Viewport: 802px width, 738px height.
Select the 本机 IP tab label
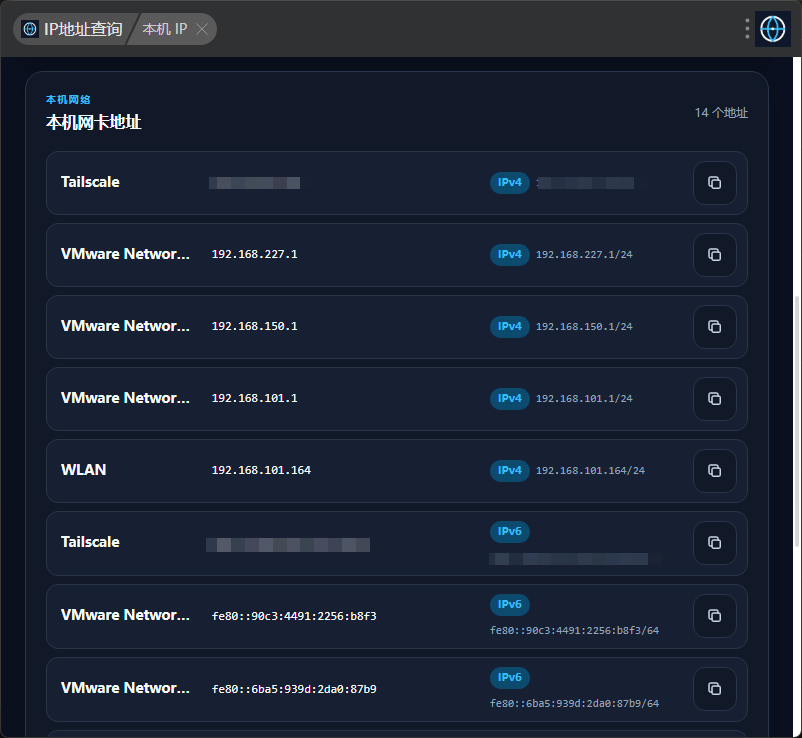click(165, 29)
